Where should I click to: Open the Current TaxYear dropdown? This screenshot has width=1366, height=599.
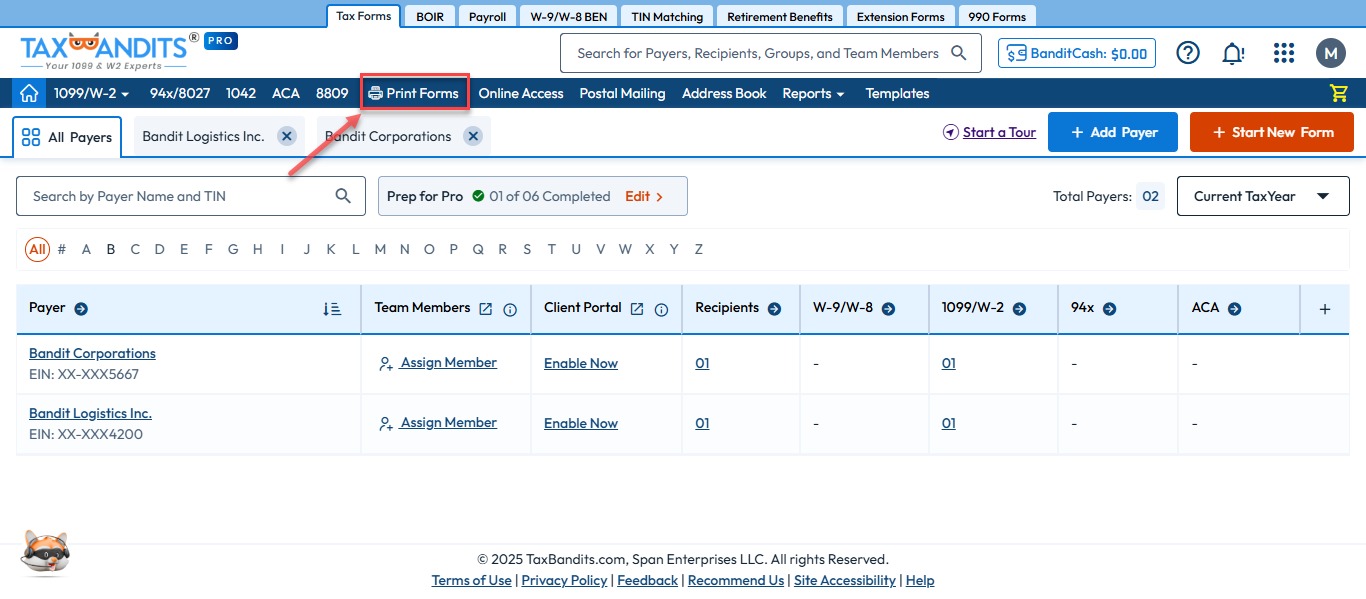tap(1263, 196)
